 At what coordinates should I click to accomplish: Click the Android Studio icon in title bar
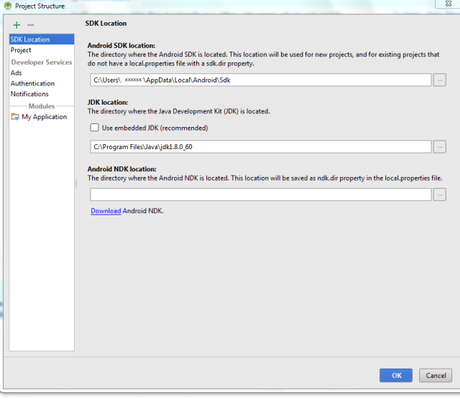point(8,6)
